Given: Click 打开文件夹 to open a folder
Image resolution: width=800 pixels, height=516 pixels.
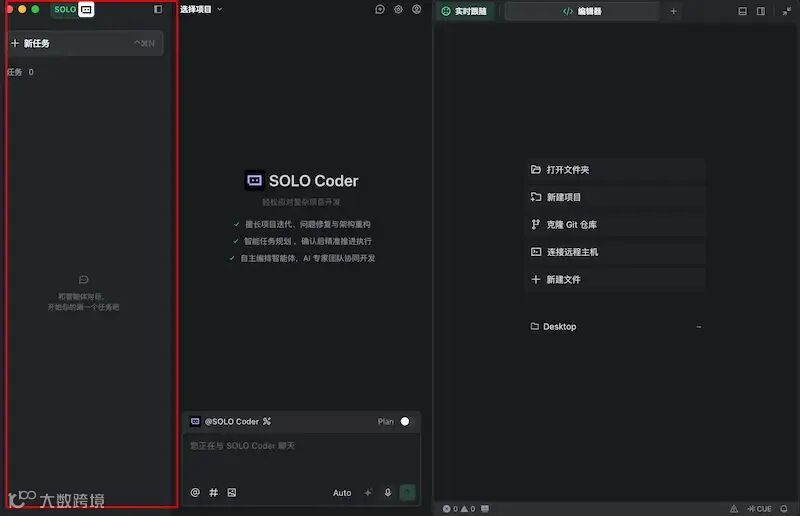Looking at the screenshot, I should click(615, 169).
